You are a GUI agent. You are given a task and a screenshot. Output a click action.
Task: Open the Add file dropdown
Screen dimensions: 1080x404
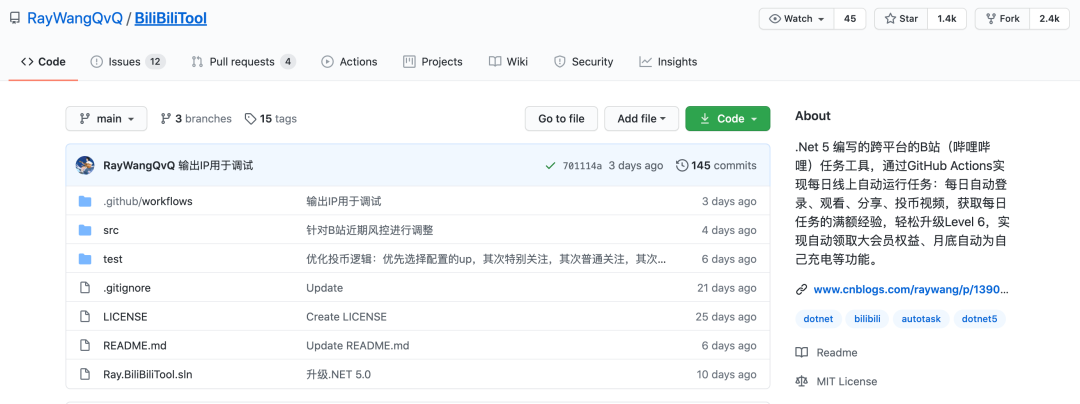pyautogui.click(x=641, y=118)
